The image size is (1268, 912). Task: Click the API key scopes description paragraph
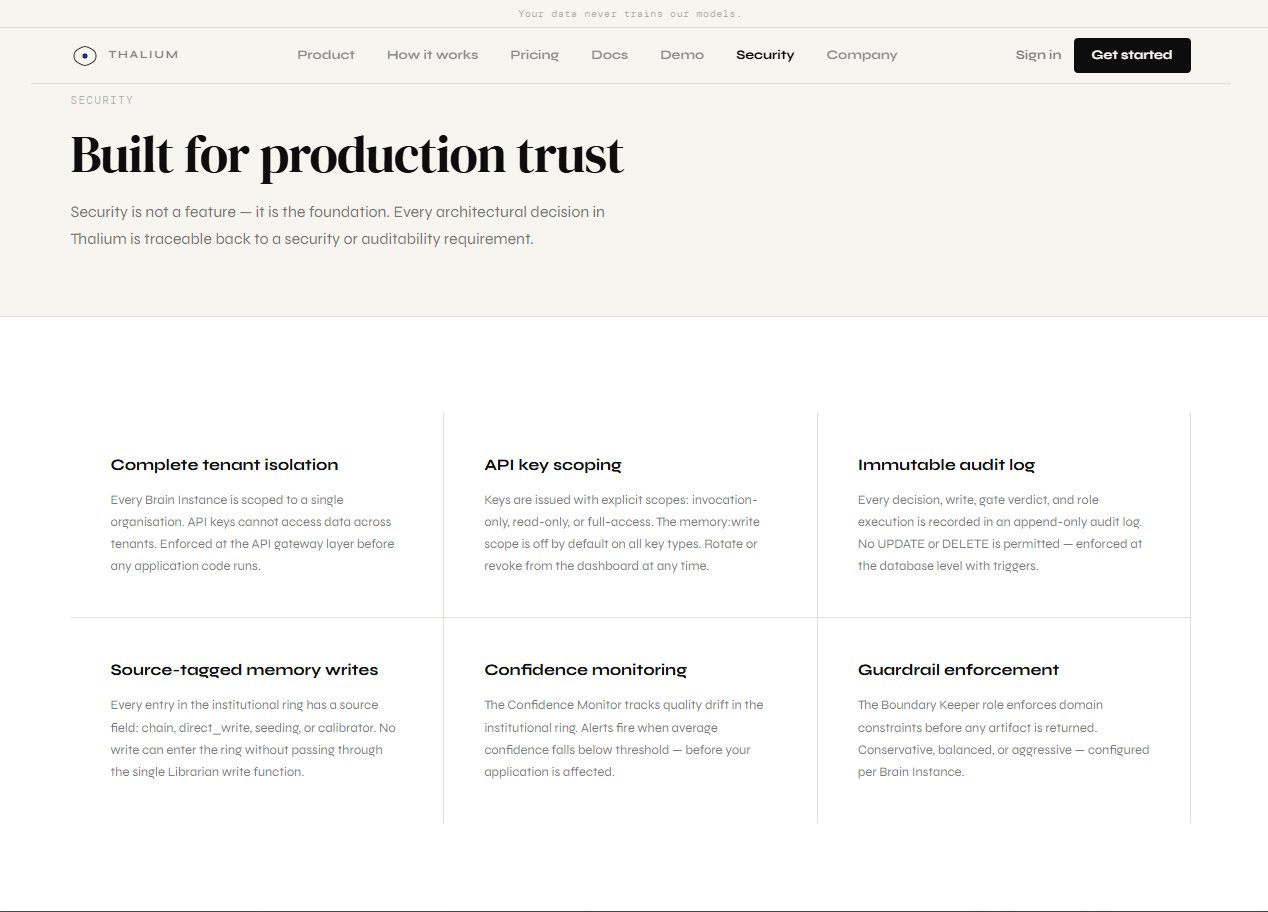point(621,533)
